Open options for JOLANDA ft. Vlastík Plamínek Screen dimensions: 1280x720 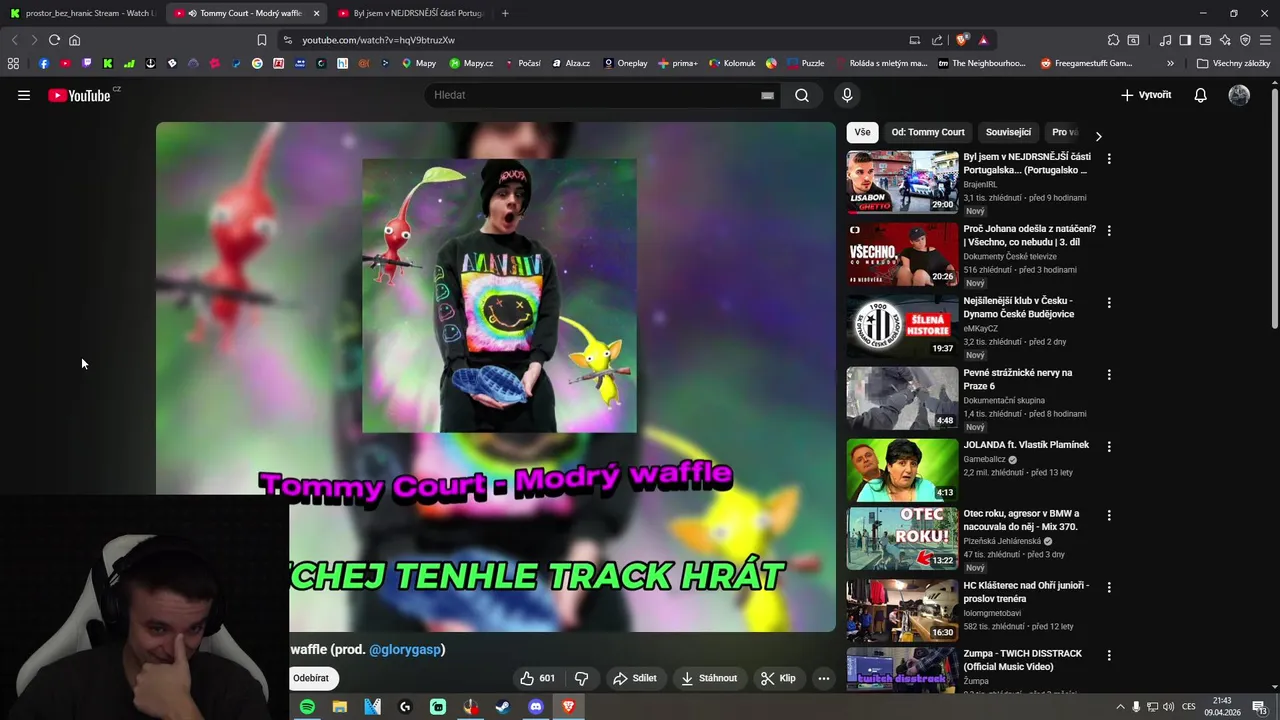tap(1108, 446)
